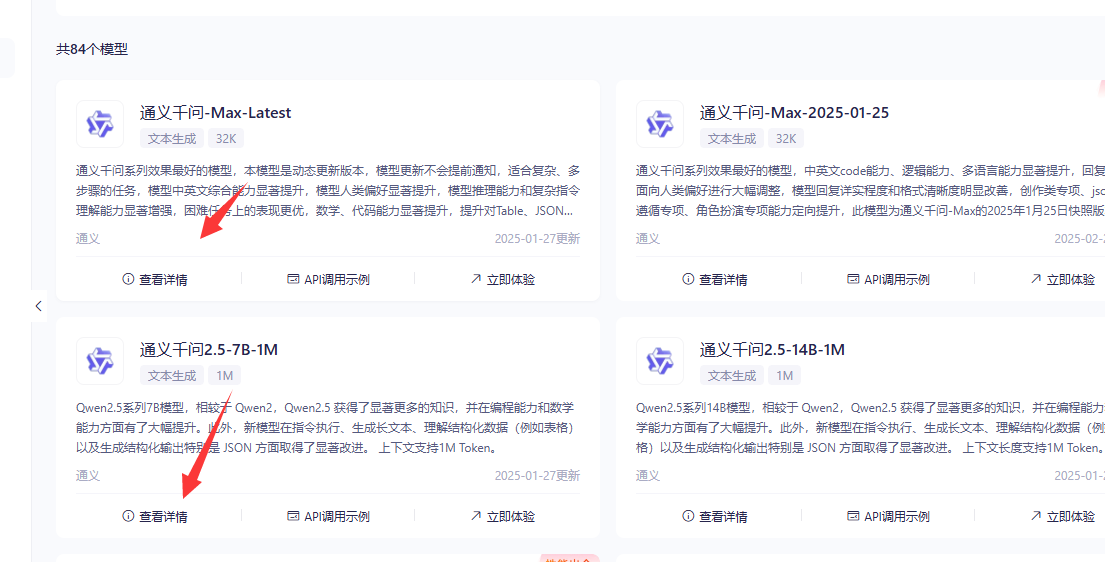The image size is (1105, 562).
Task: Click the 32K tag on 通义千问-Max-2025-01-25
Action: pyautogui.click(x=785, y=139)
